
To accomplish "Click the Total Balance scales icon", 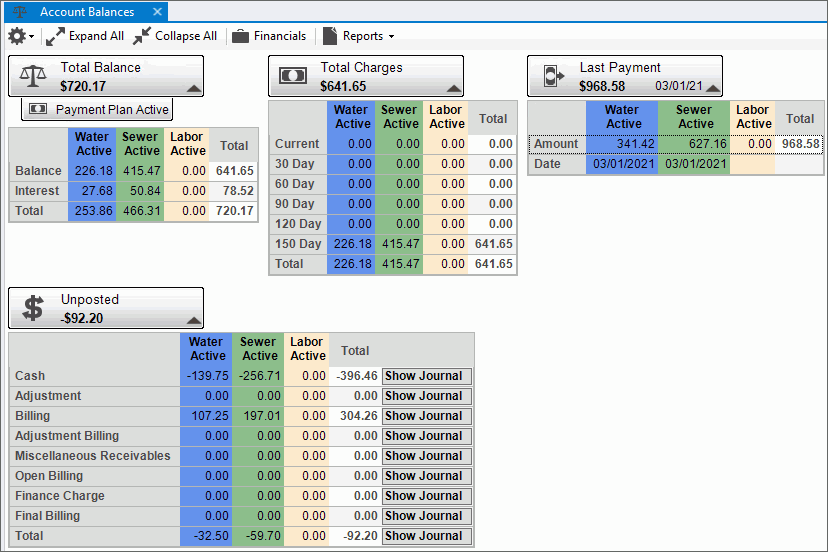I will (x=33, y=77).
